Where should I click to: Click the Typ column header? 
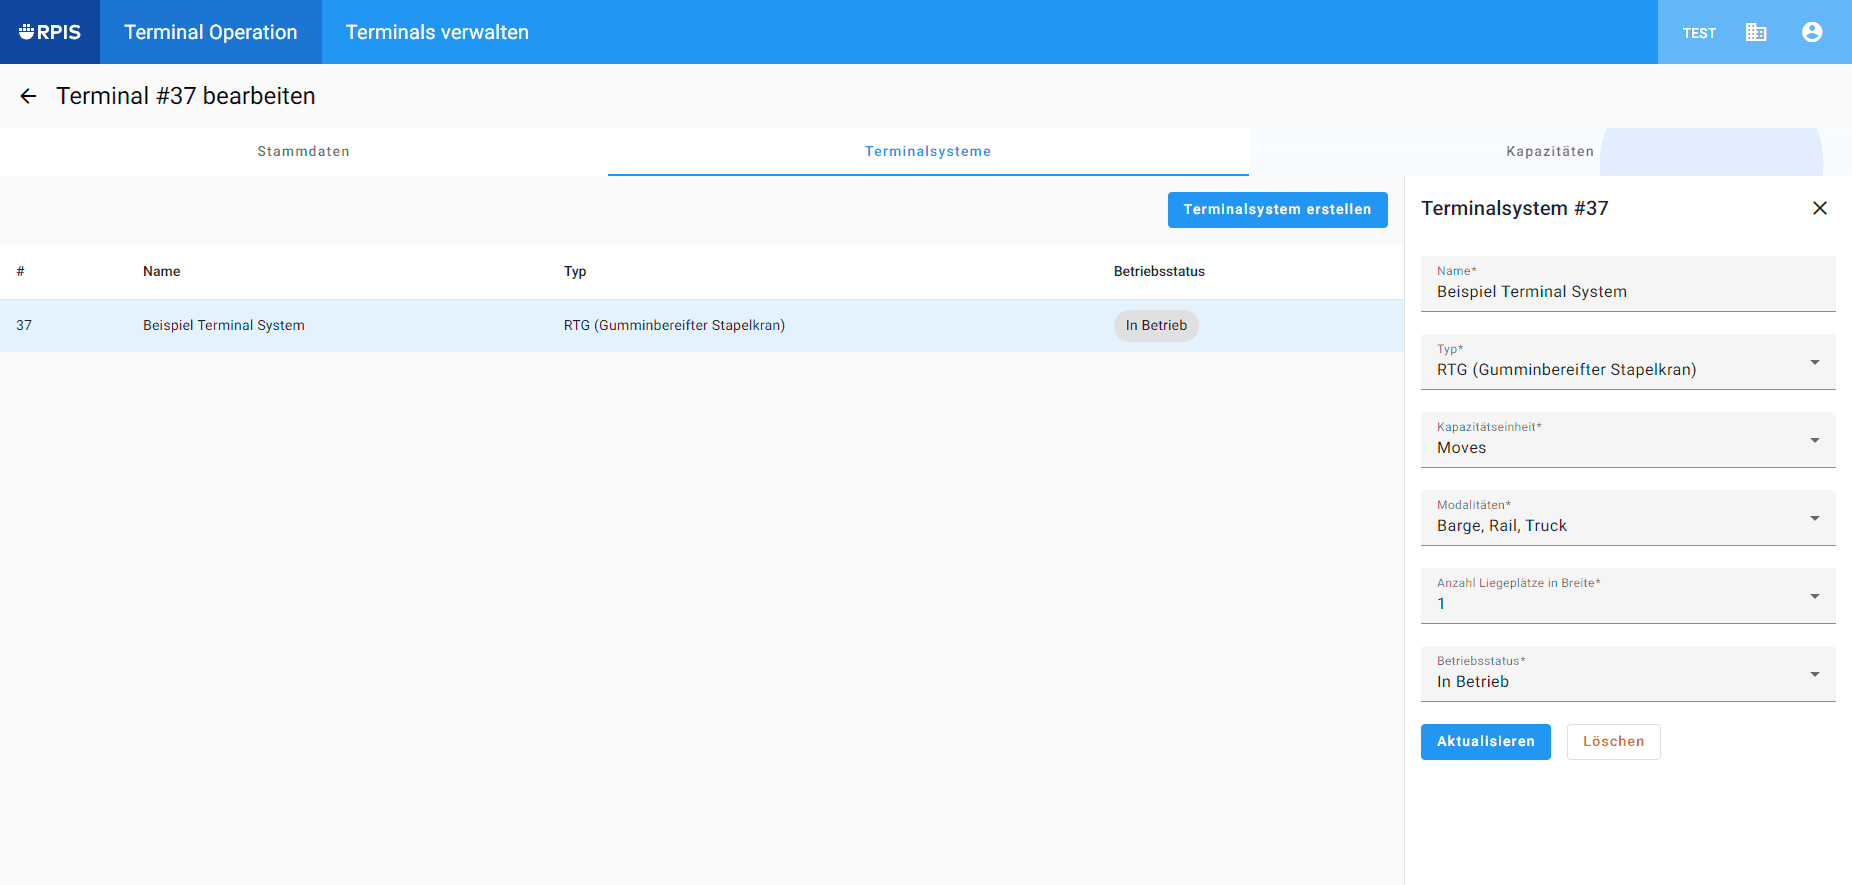point(575,272)
